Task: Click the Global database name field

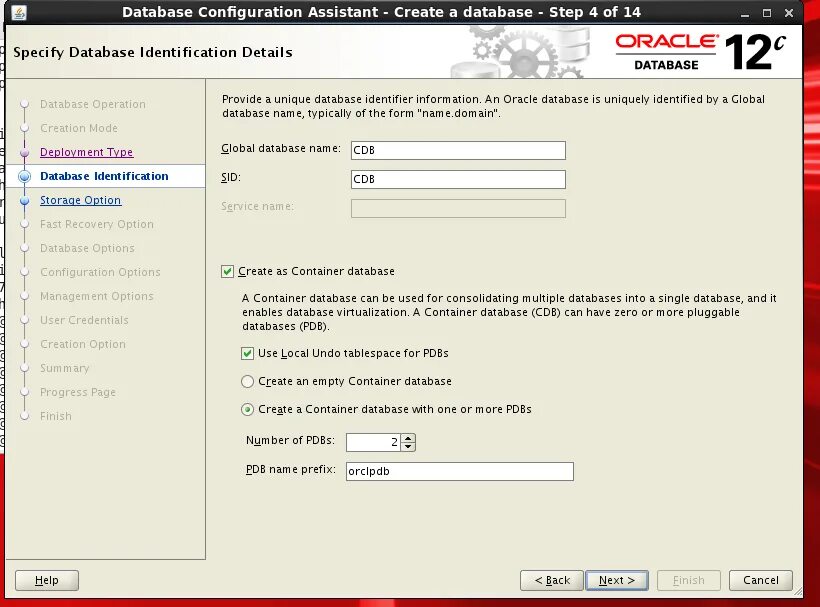Action: (458, 150)
